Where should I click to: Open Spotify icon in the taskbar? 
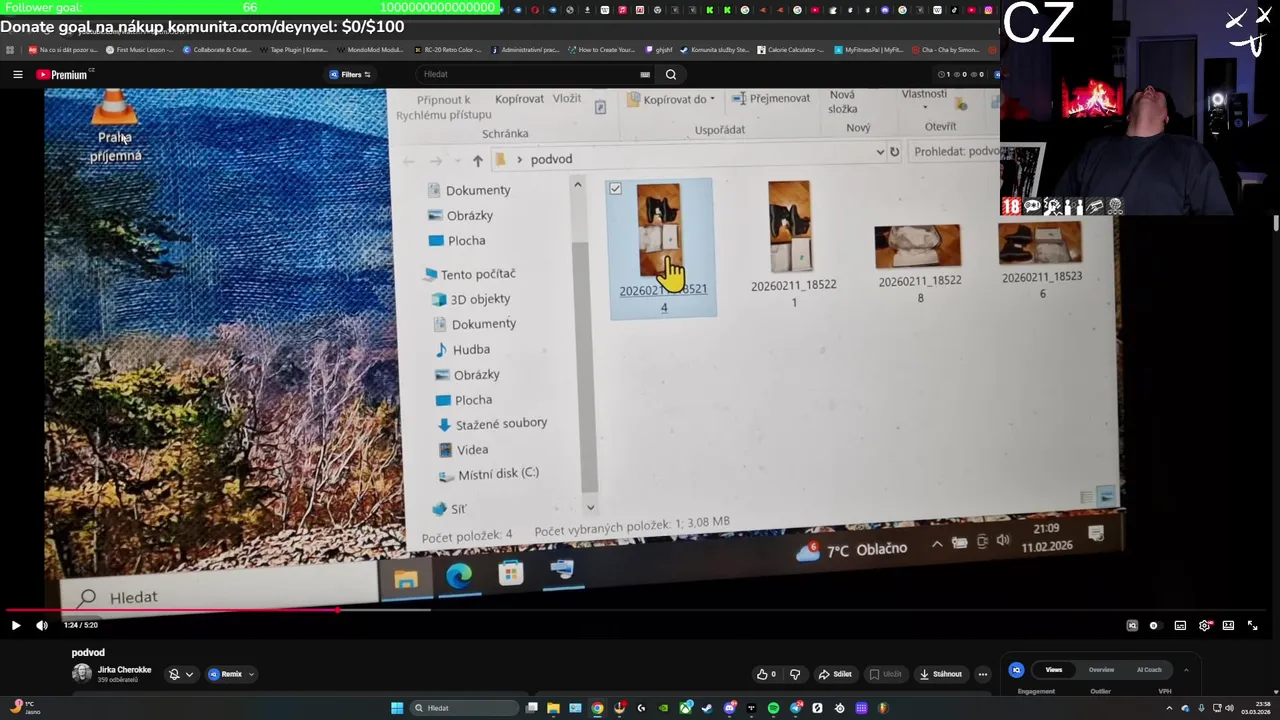773,708
